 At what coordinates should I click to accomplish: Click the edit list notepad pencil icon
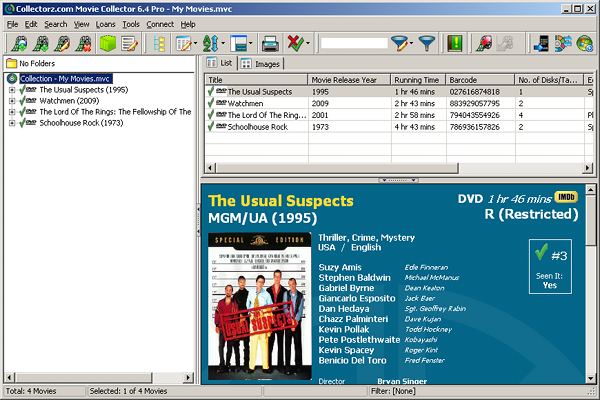click(x=129, y=44)
